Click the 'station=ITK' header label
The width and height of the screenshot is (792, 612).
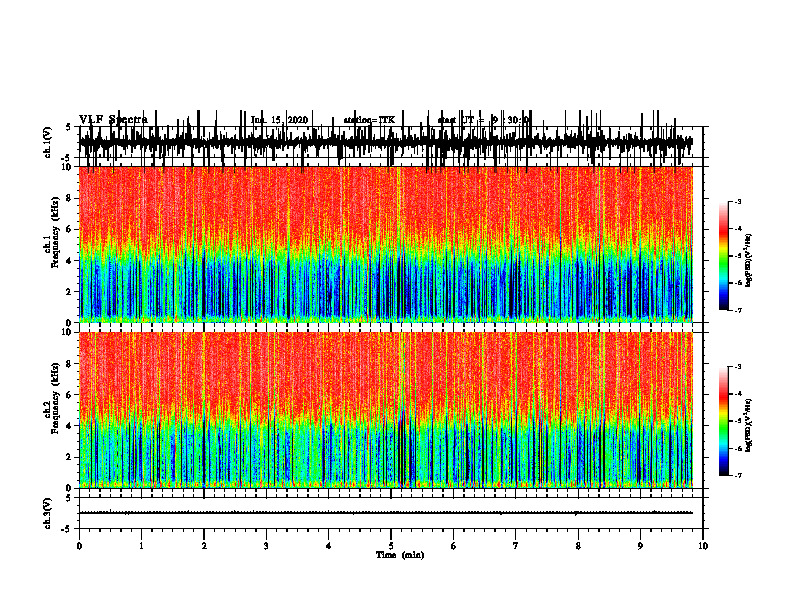click(369, 120)
